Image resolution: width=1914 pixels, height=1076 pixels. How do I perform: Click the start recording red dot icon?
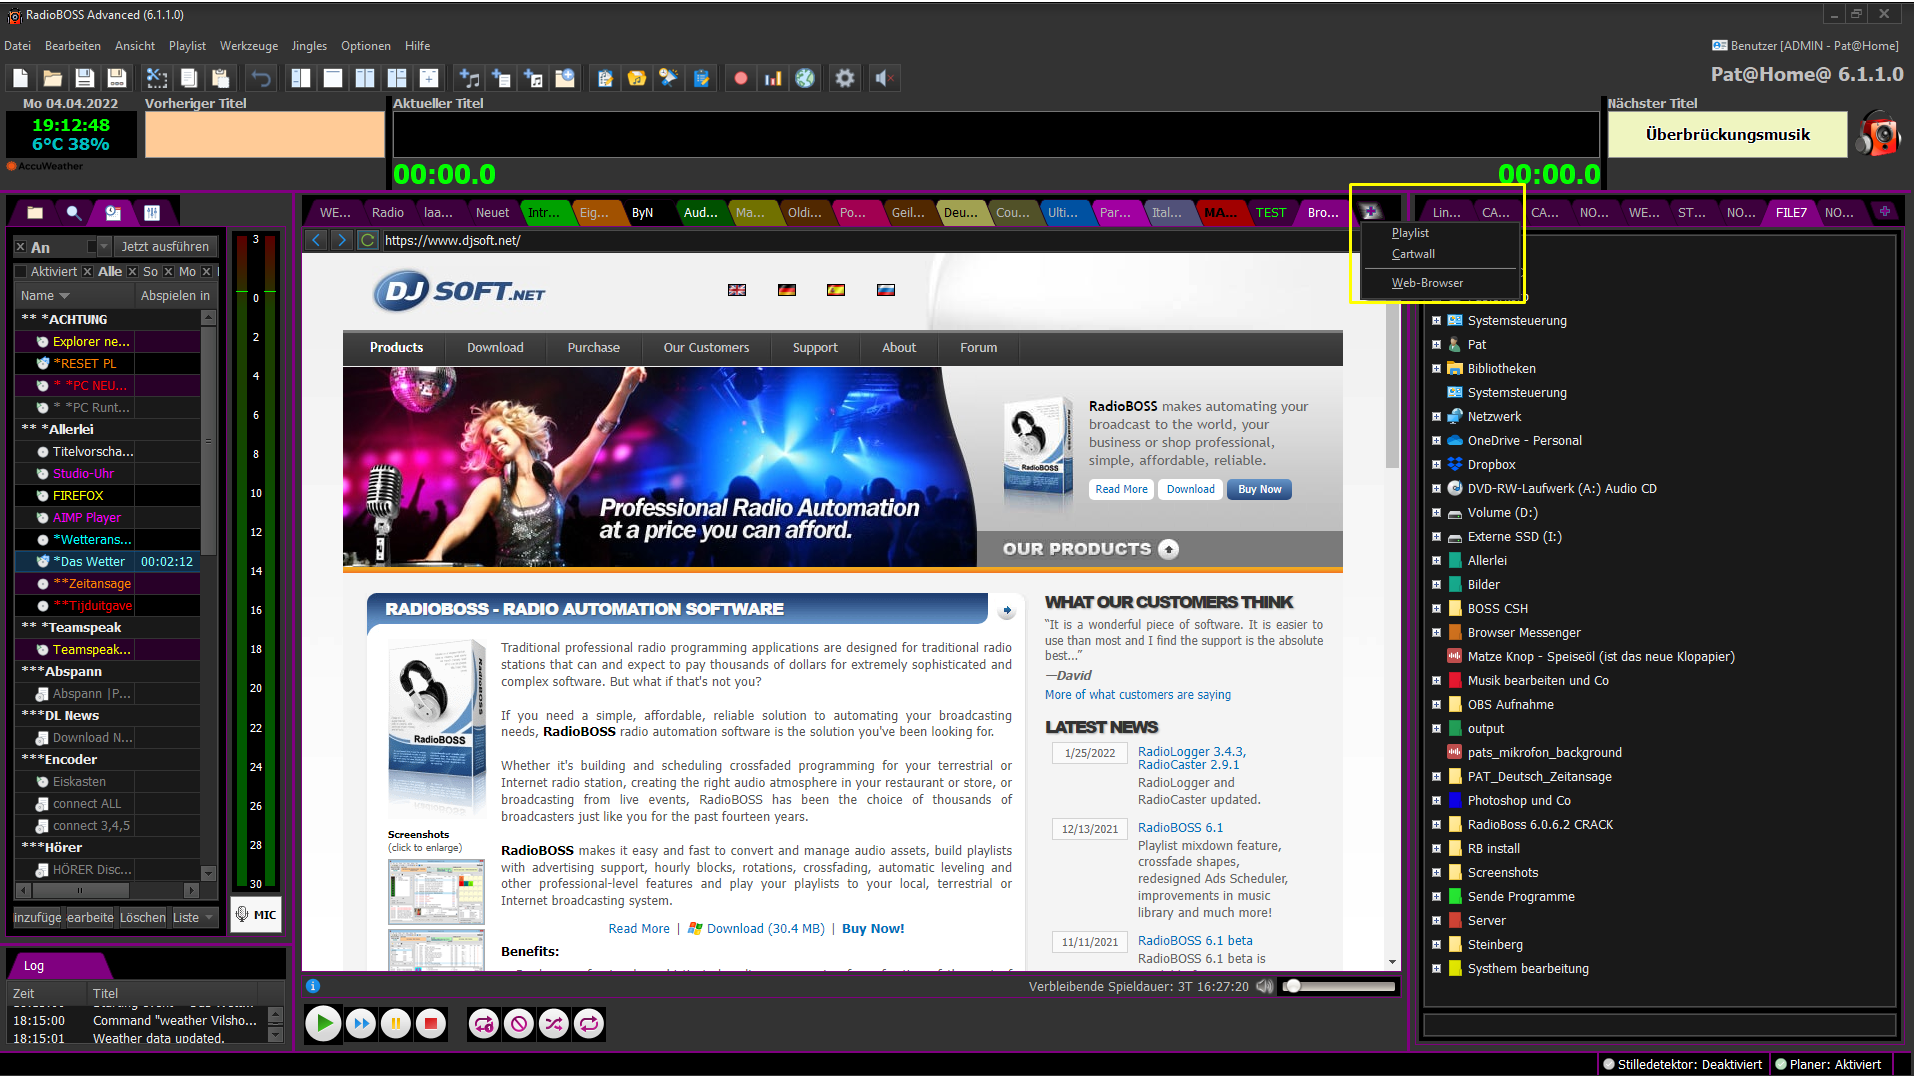741,78
